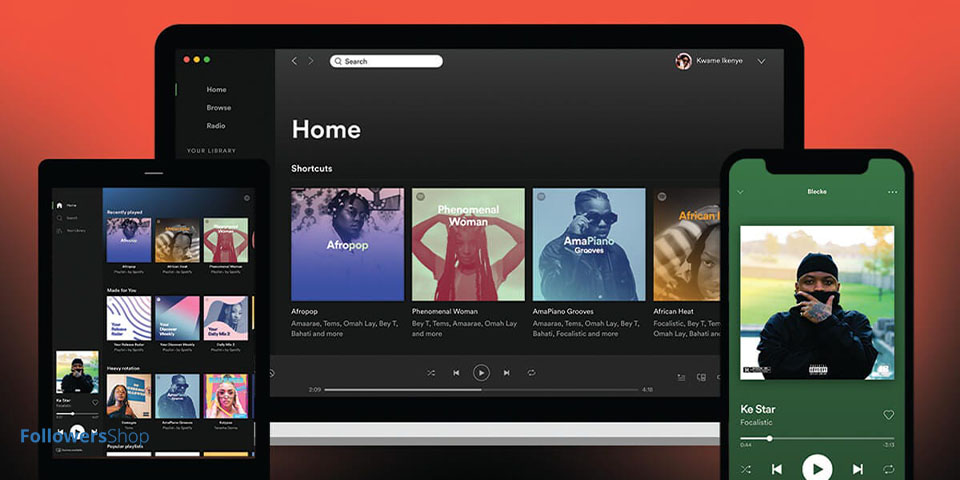This screenshot has height=480, width=960.
Task: Open Your Discover Weekly on the tablet
Action: (178, 318)
